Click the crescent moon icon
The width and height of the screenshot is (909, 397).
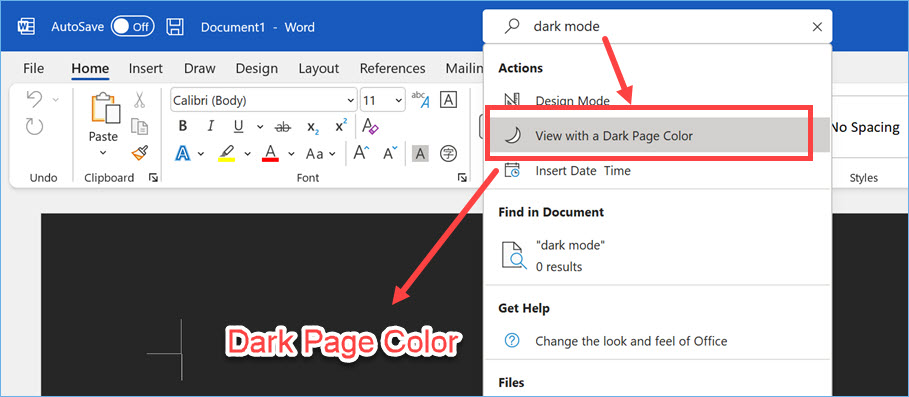[x=512, y=136]
